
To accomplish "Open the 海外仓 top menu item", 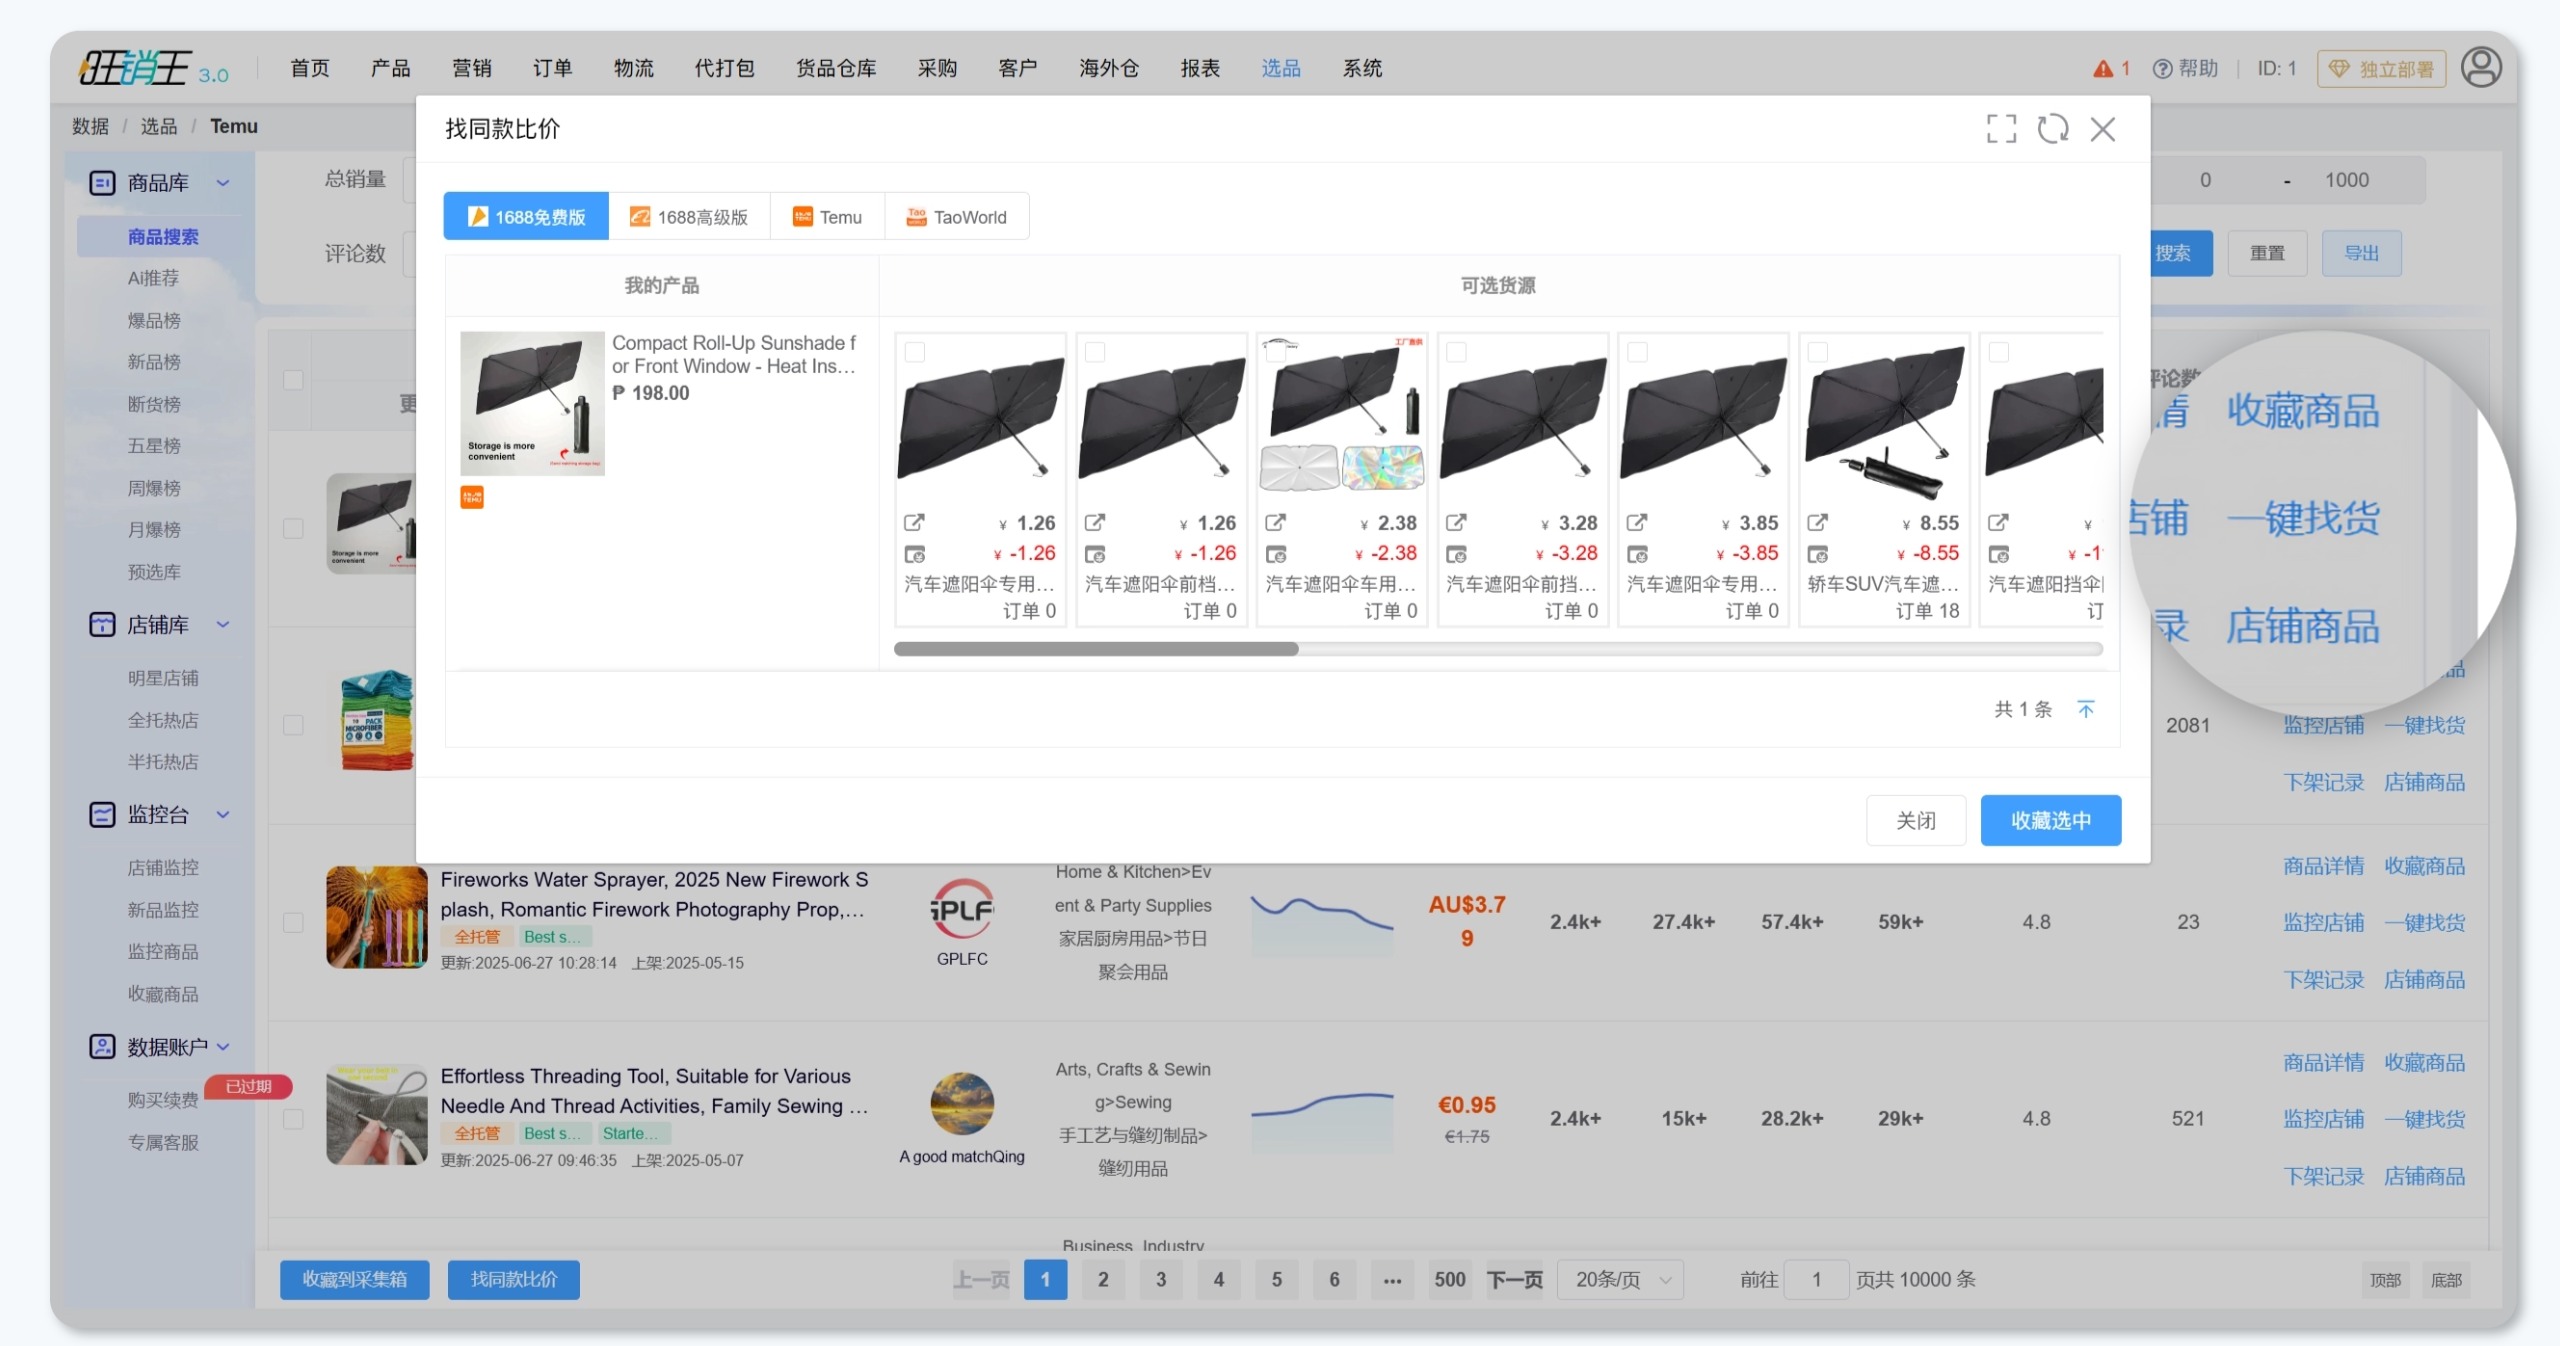I will click(1109, 68).
